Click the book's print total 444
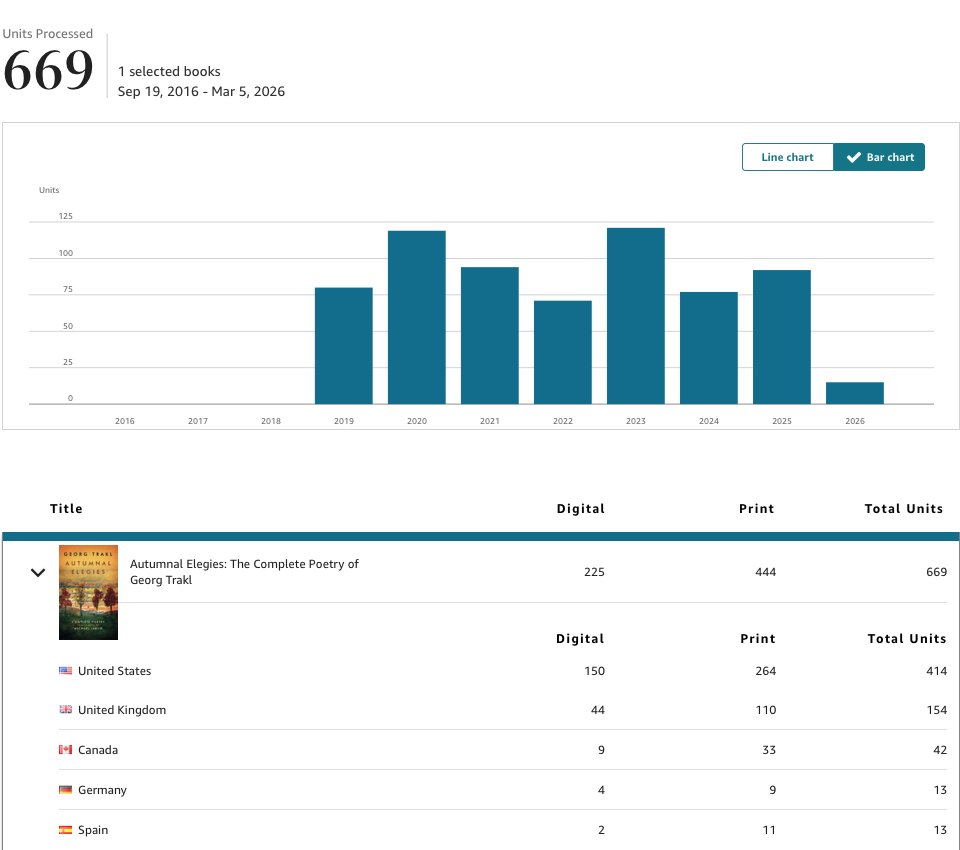Image resolution: width=960 pixels, height=850 pixels. tap(765, 572)
